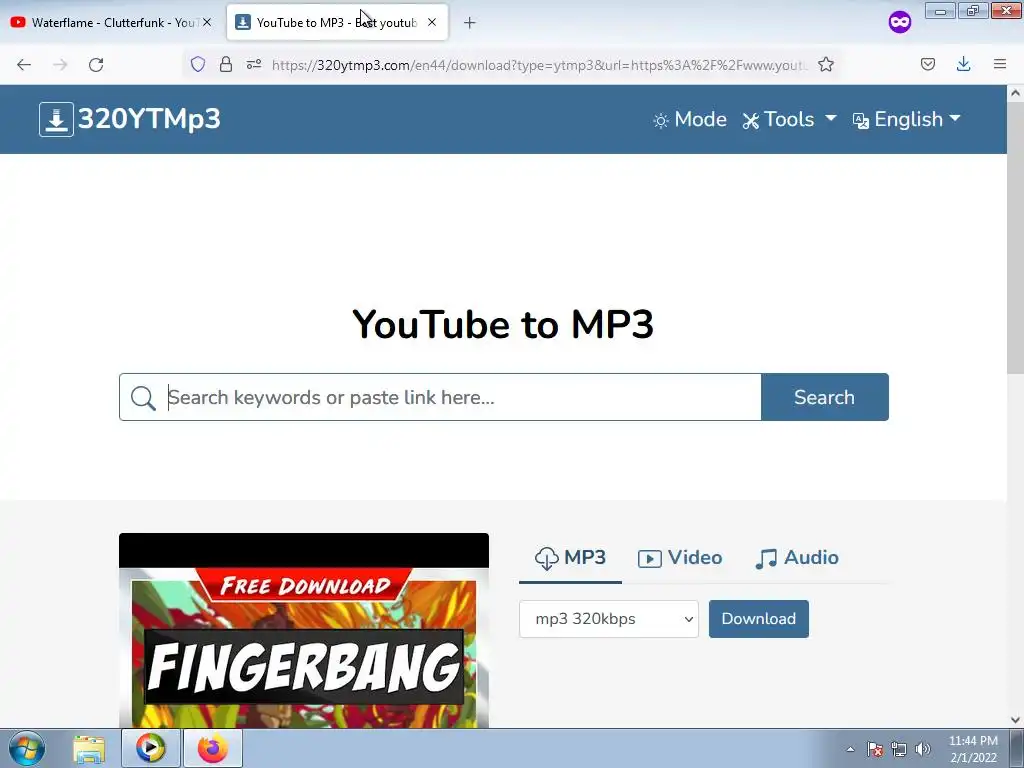Click the site security padlock icon
Viewport: 1024px width, 768px height.
pos(226,65)
